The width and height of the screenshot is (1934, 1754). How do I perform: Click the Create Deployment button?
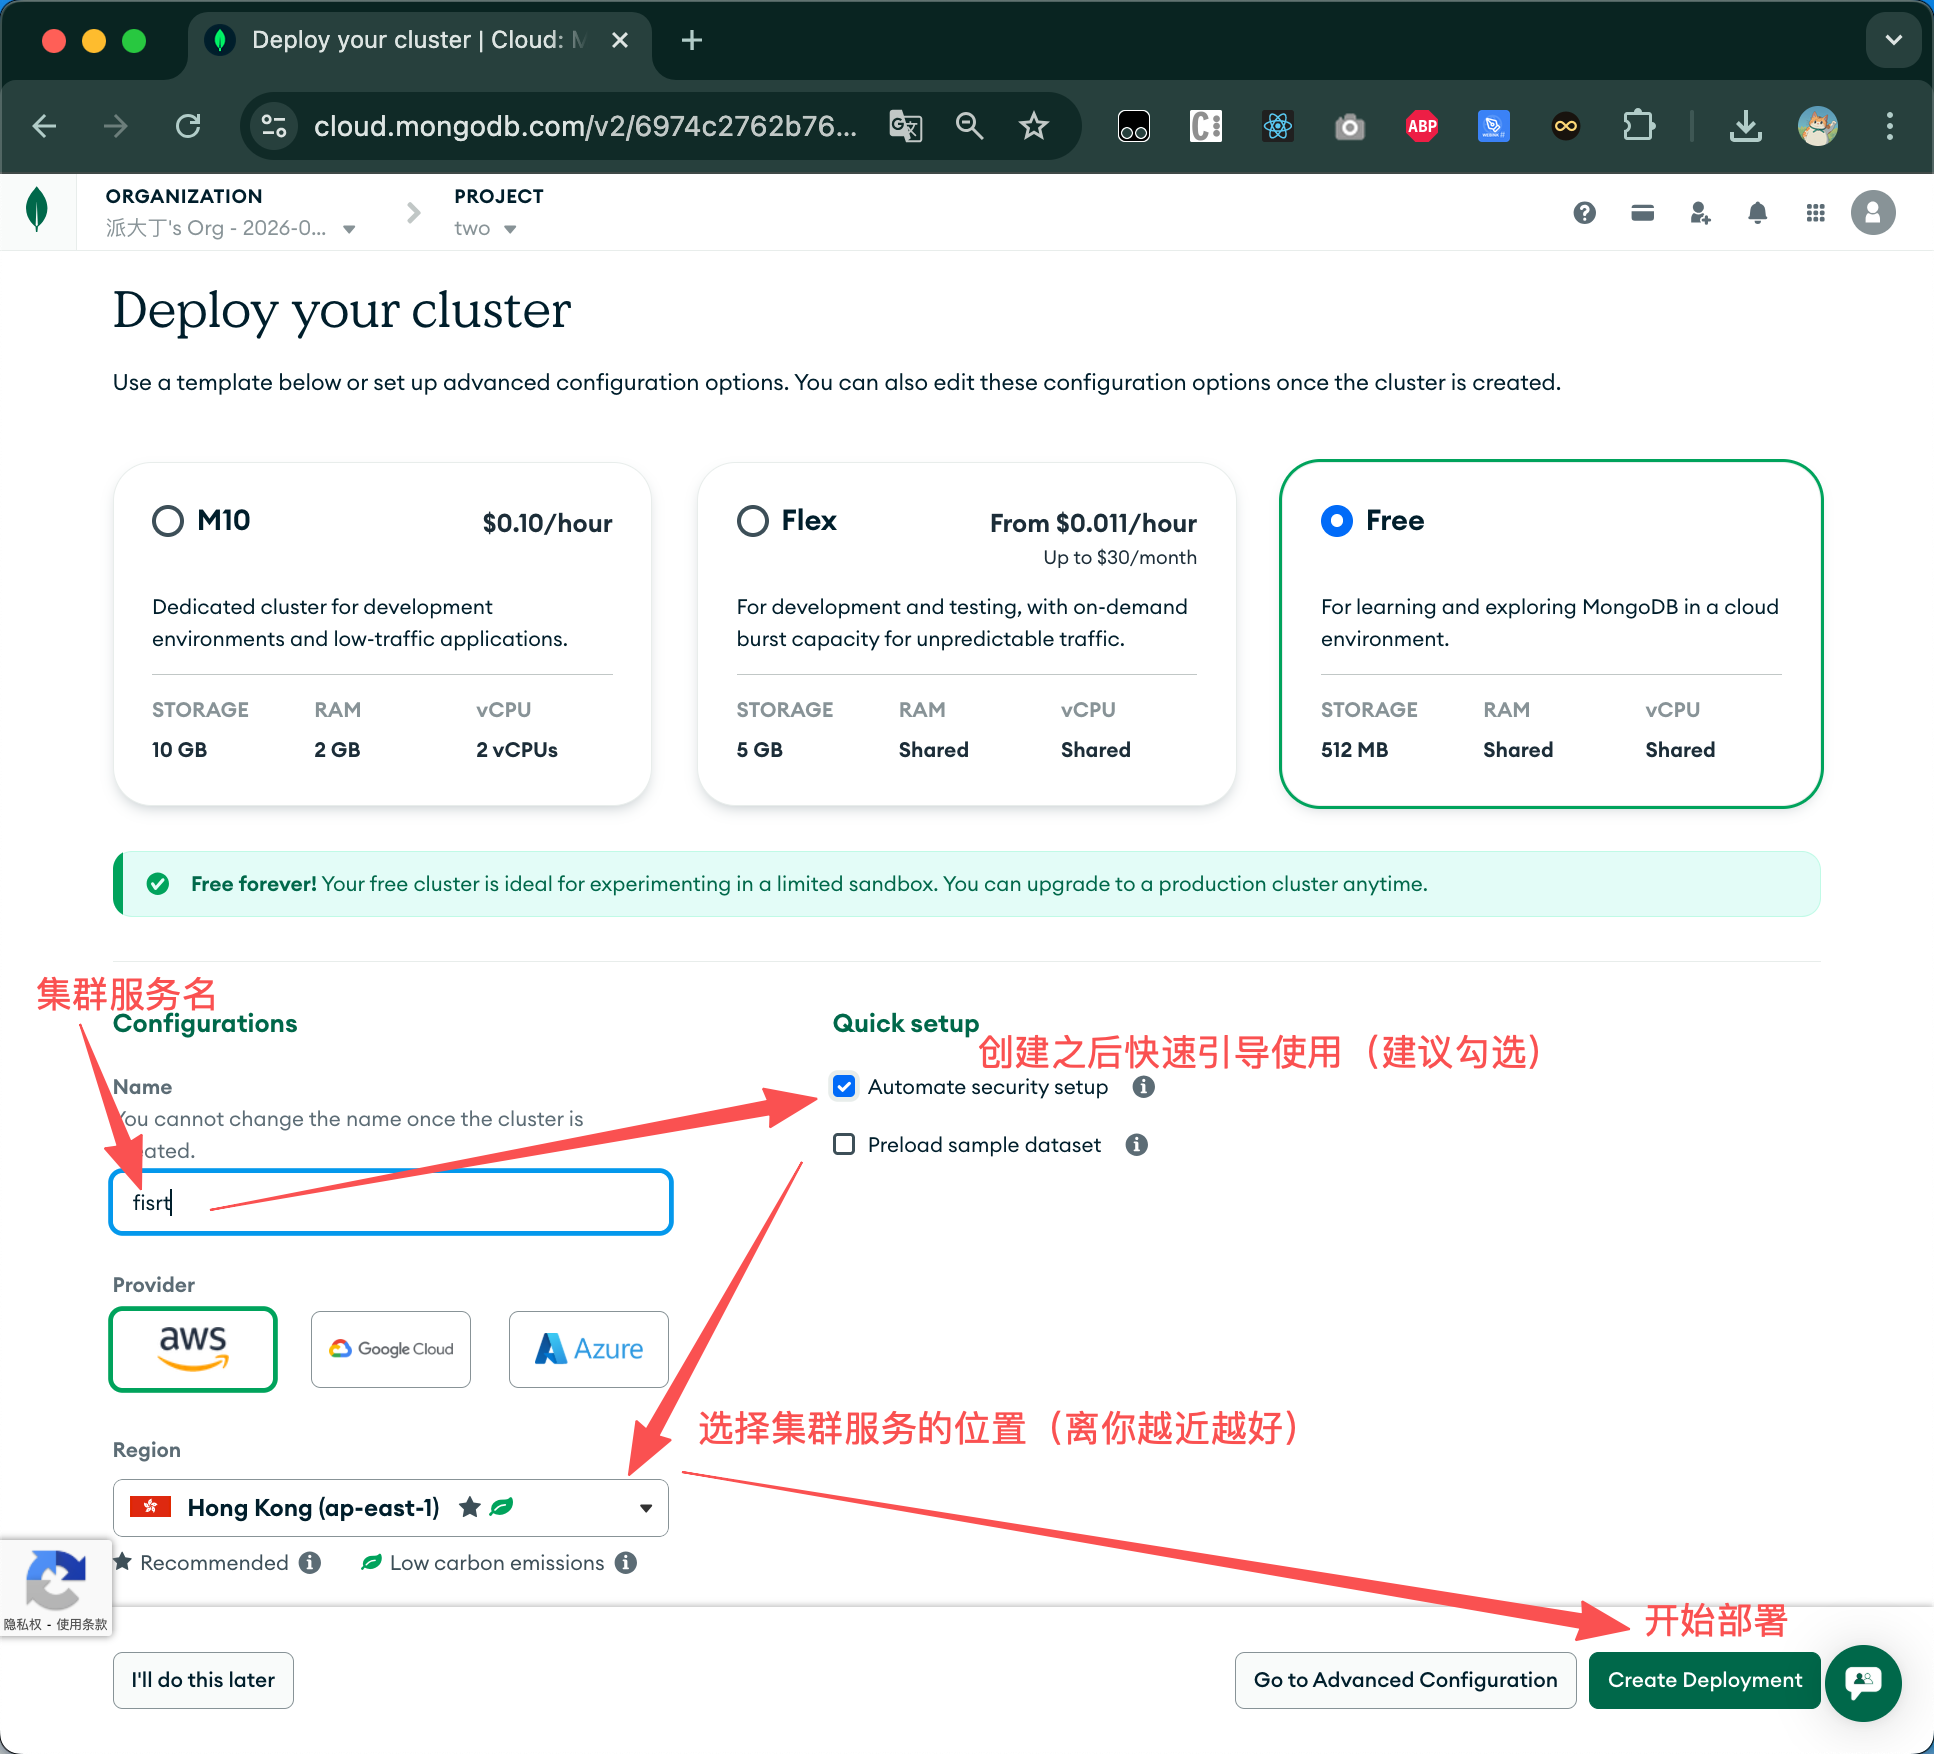pos(1704,1680)
